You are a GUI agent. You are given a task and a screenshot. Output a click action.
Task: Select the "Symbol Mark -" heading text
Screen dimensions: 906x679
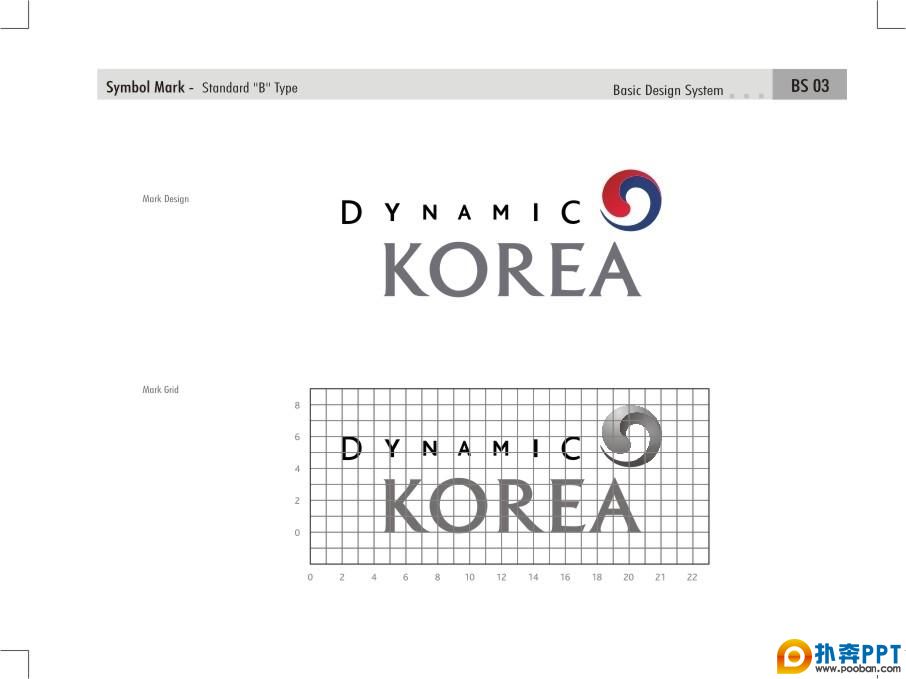(150, 87)
